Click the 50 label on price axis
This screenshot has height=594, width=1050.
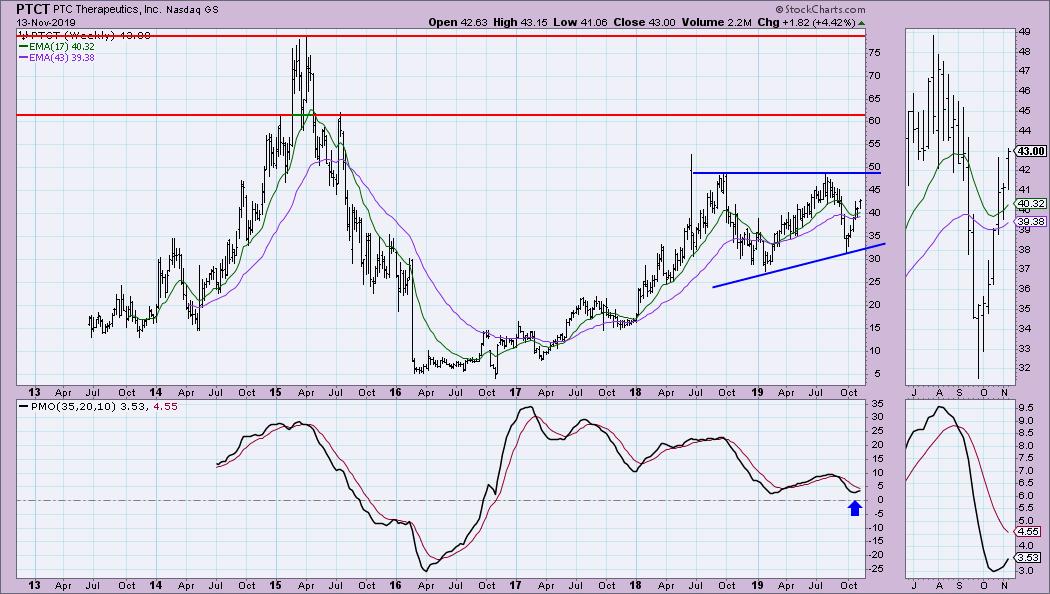(874, 167)
